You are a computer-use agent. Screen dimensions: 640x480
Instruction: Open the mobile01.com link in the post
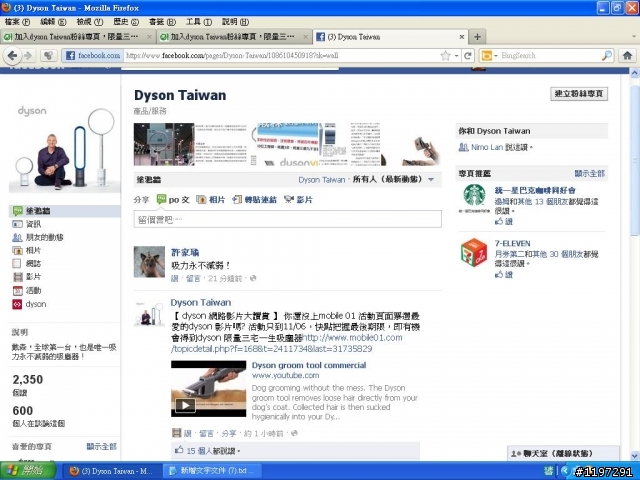pyautogui.click(x=287, y=343)
